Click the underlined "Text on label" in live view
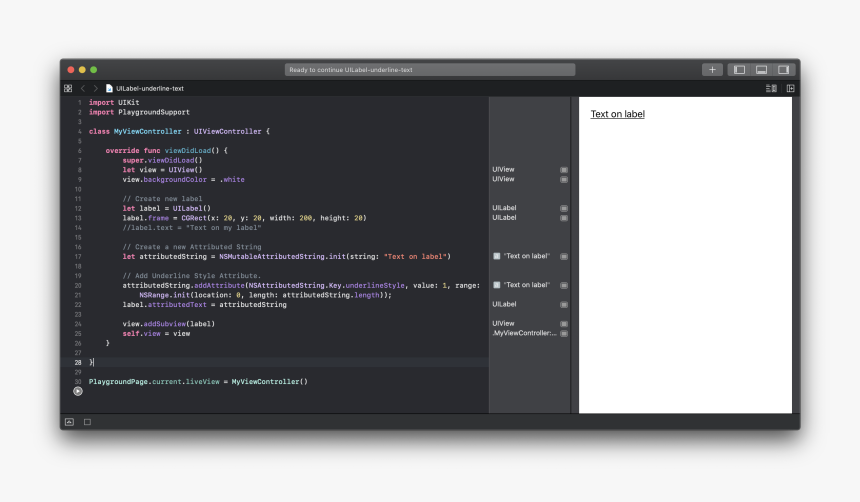 pyautogui.click(x=618, y=114)
